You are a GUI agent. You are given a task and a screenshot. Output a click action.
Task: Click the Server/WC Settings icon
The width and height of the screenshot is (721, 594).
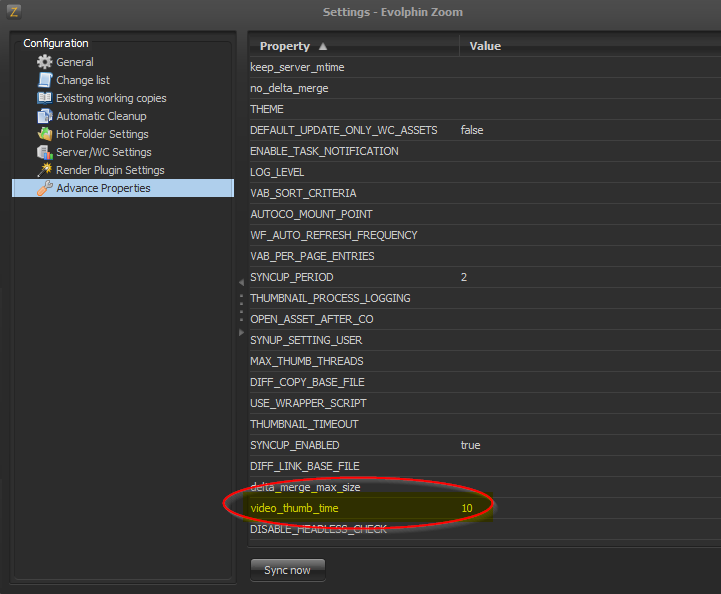click(x=45, y=152)
